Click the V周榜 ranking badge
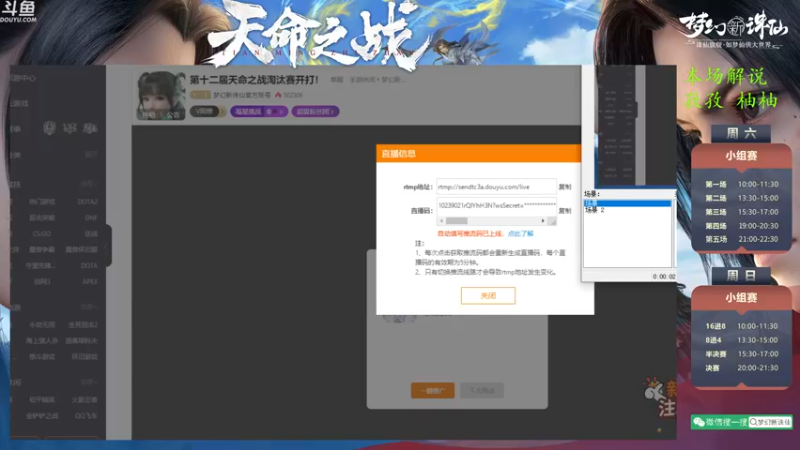Screen dimensions: 800x450 click(207, 111)
